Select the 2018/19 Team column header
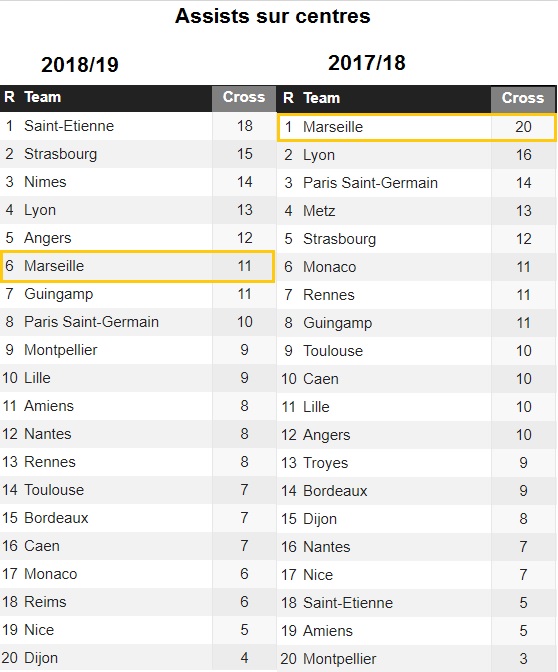 [43, 97]
